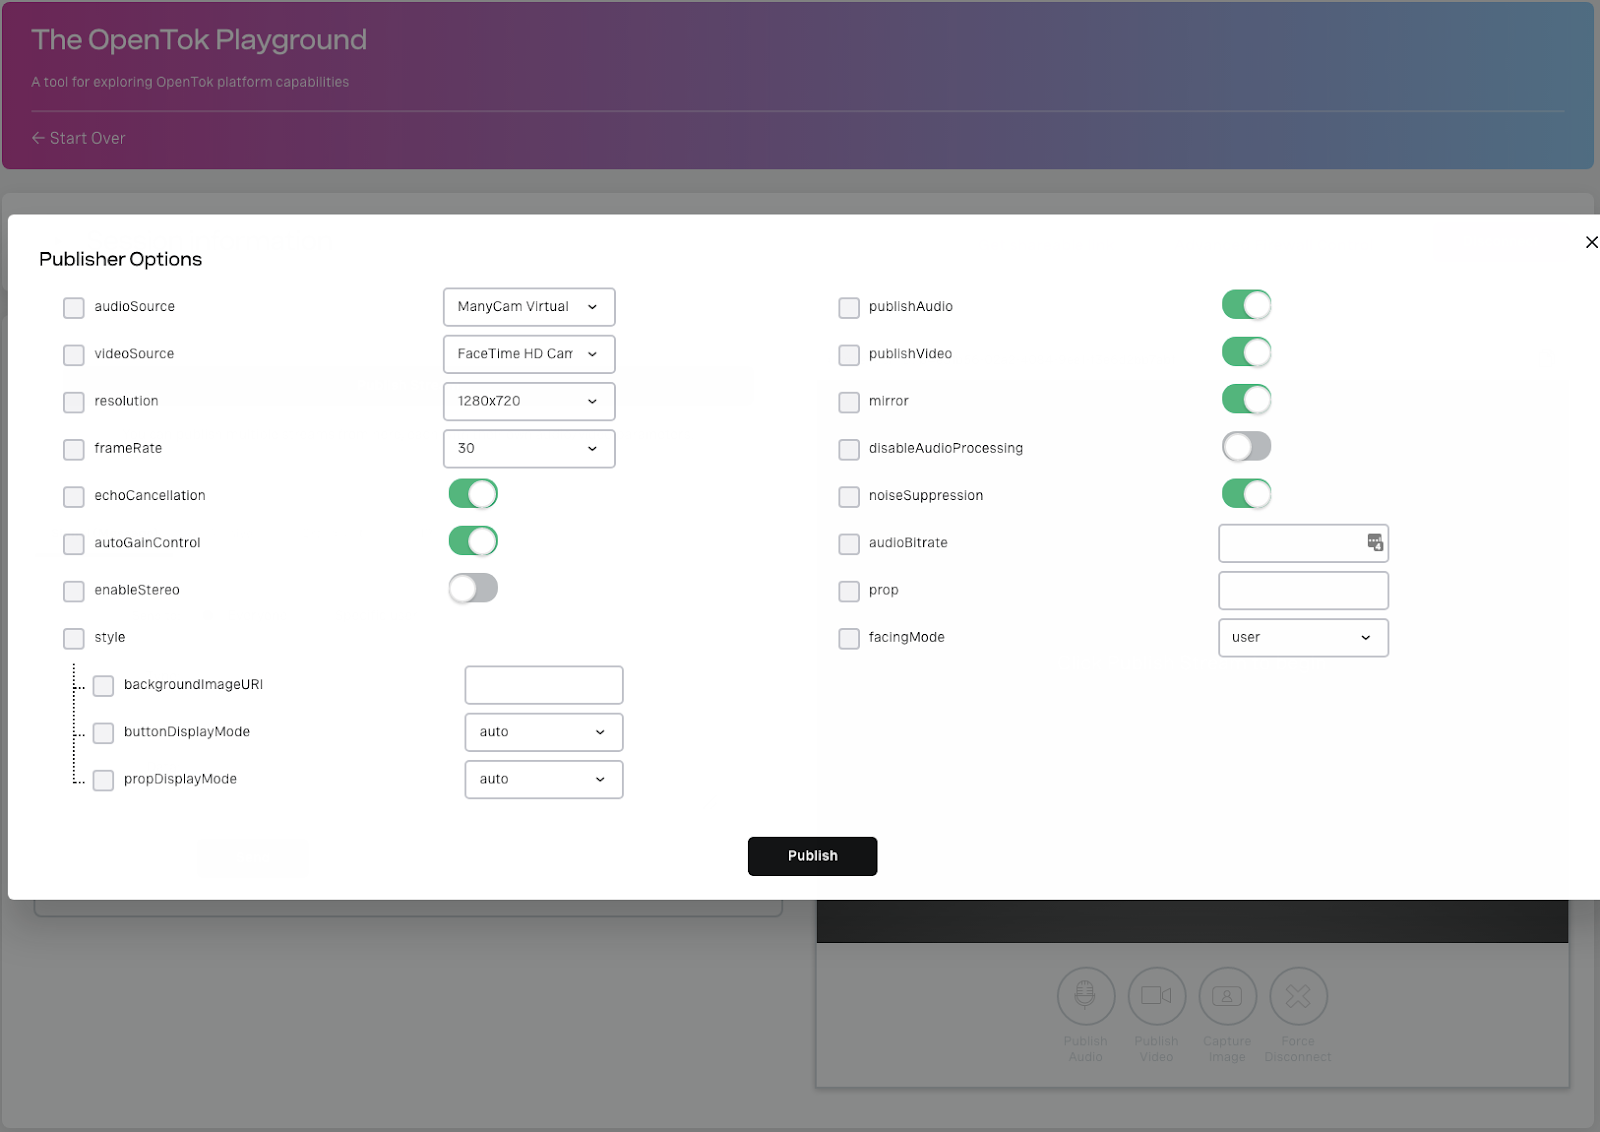This screenshot has height=1132, width=1600.
Task: Open the facingMode user dropdown
Action: (1303, 637)
